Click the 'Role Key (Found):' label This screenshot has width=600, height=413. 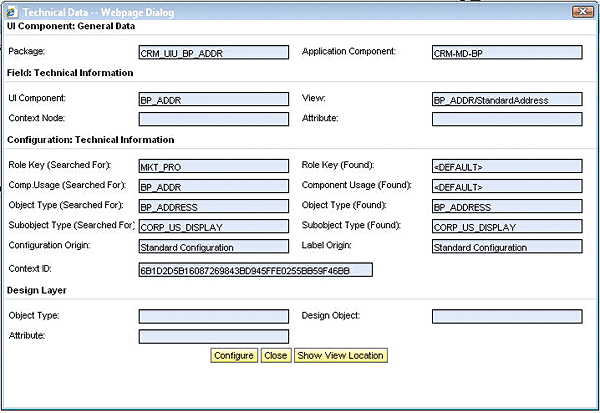click(x=338, y=165)
